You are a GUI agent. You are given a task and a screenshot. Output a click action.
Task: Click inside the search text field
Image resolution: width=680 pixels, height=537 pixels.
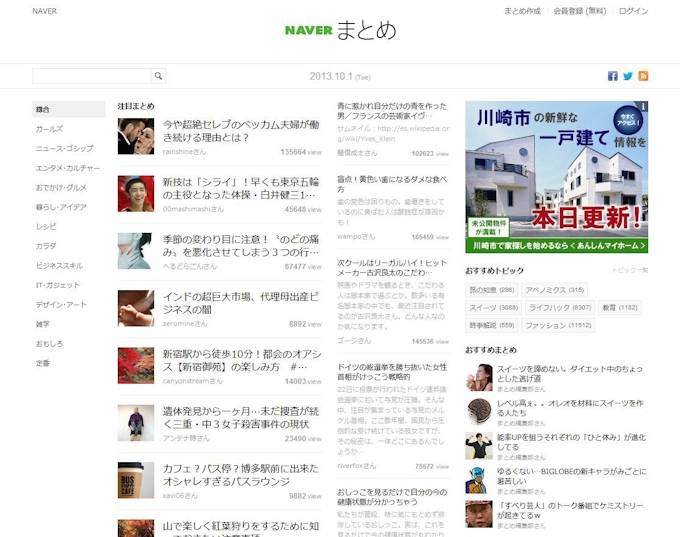(91, 76)
